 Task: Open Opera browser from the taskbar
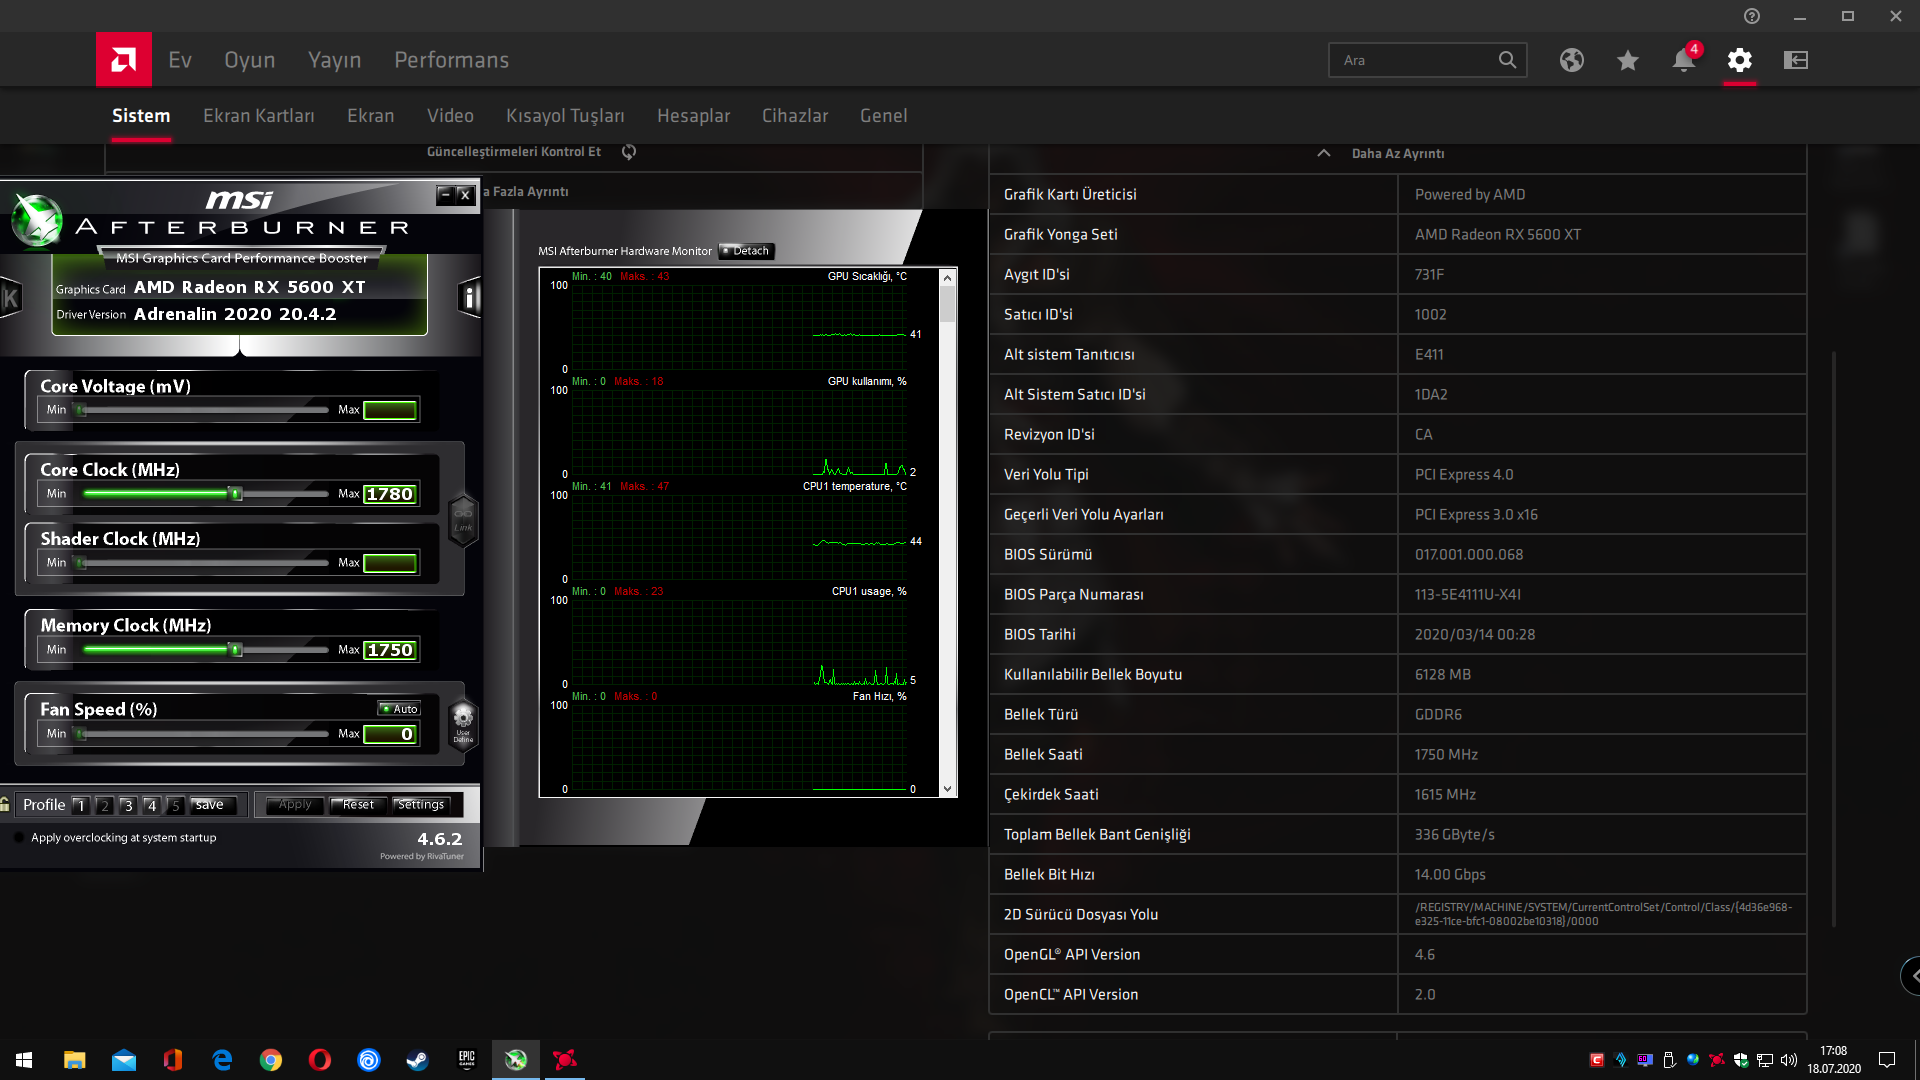pos(320,1060)
